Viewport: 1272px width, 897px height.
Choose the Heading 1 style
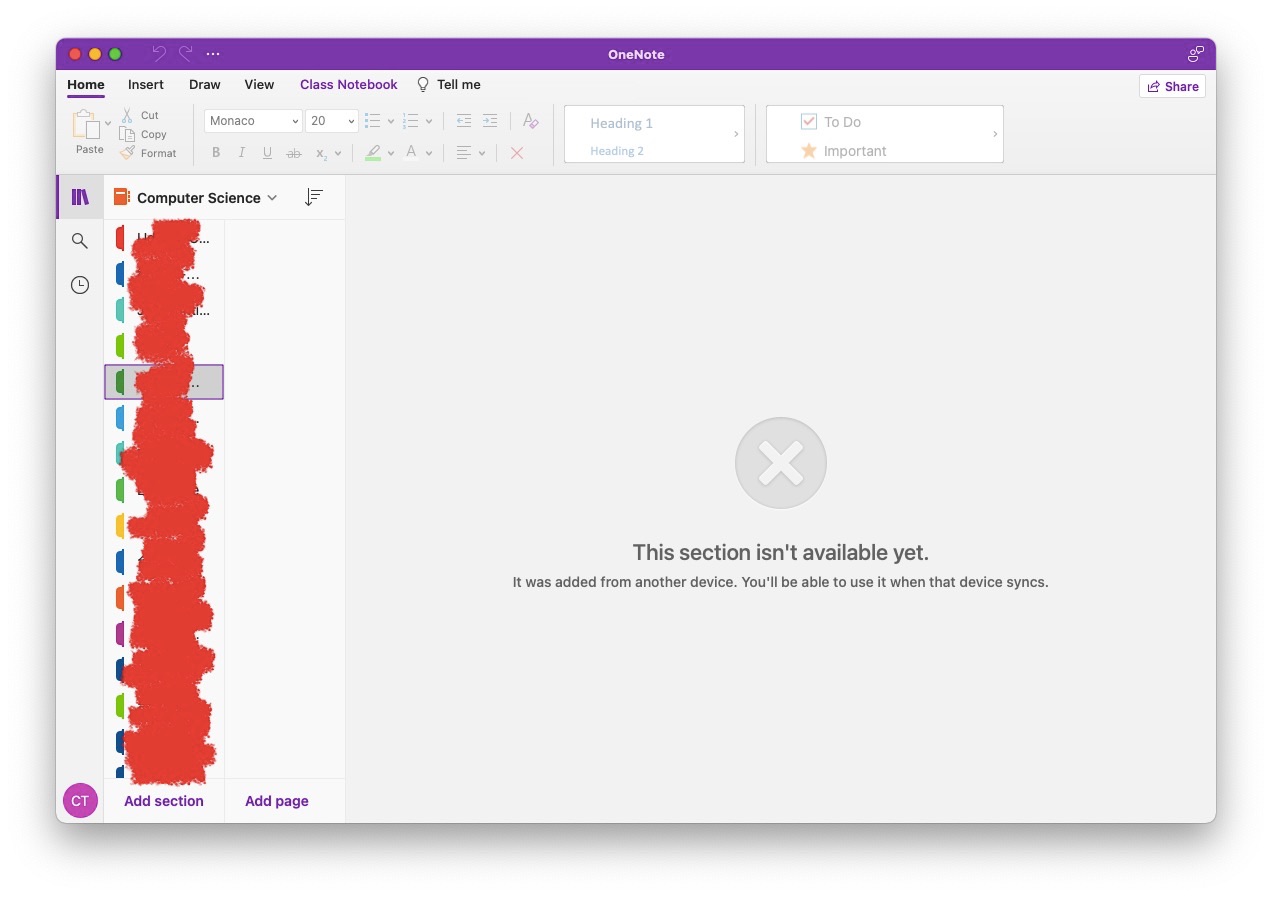[x=621, y=123]
